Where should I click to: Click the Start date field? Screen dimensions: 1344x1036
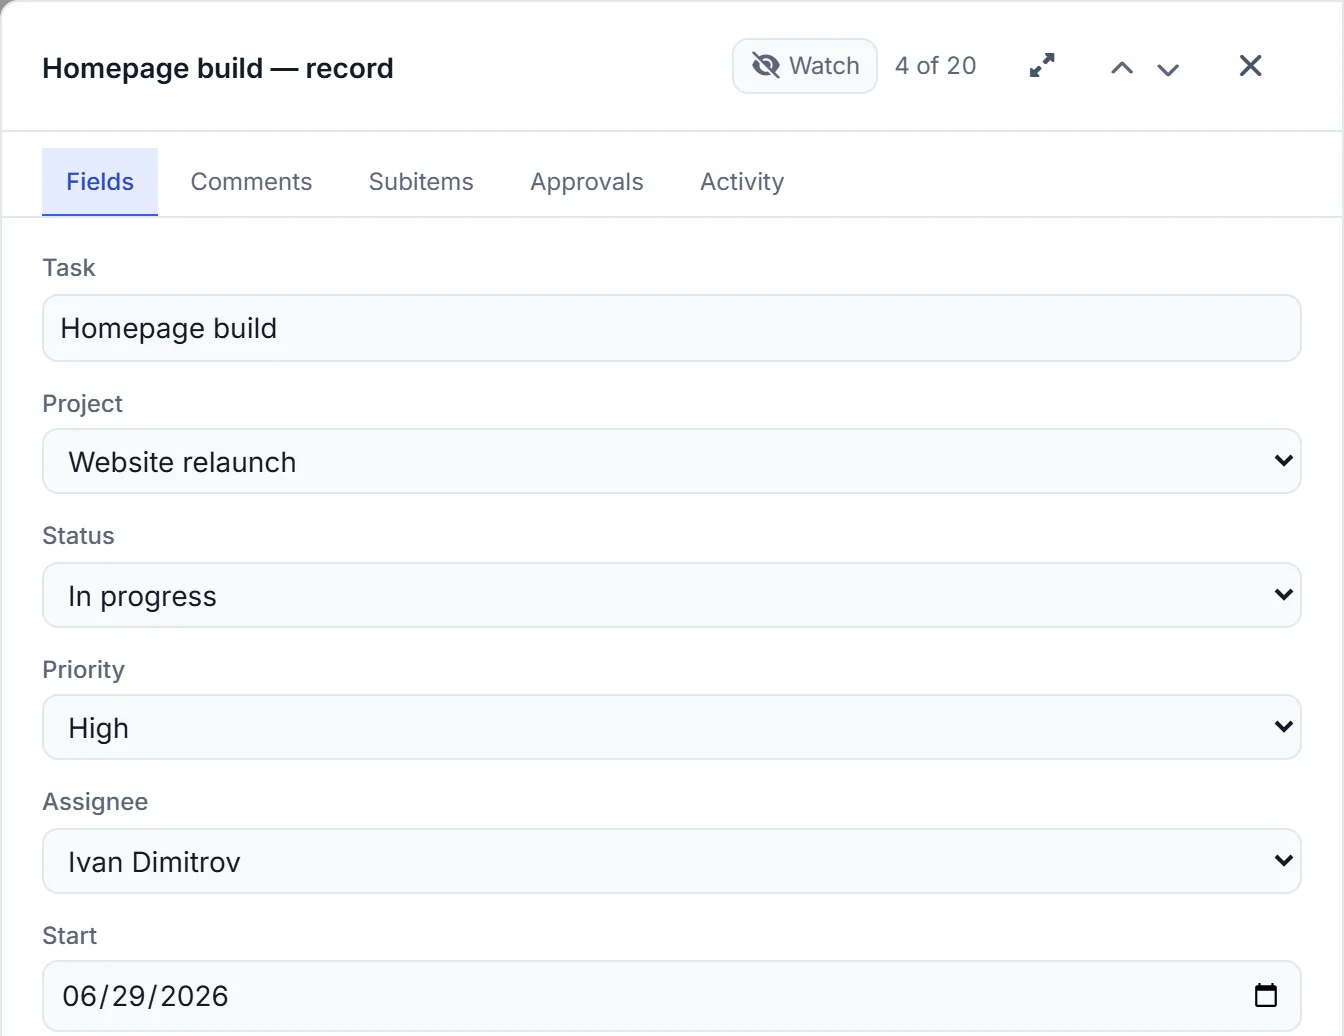(671, 996)
